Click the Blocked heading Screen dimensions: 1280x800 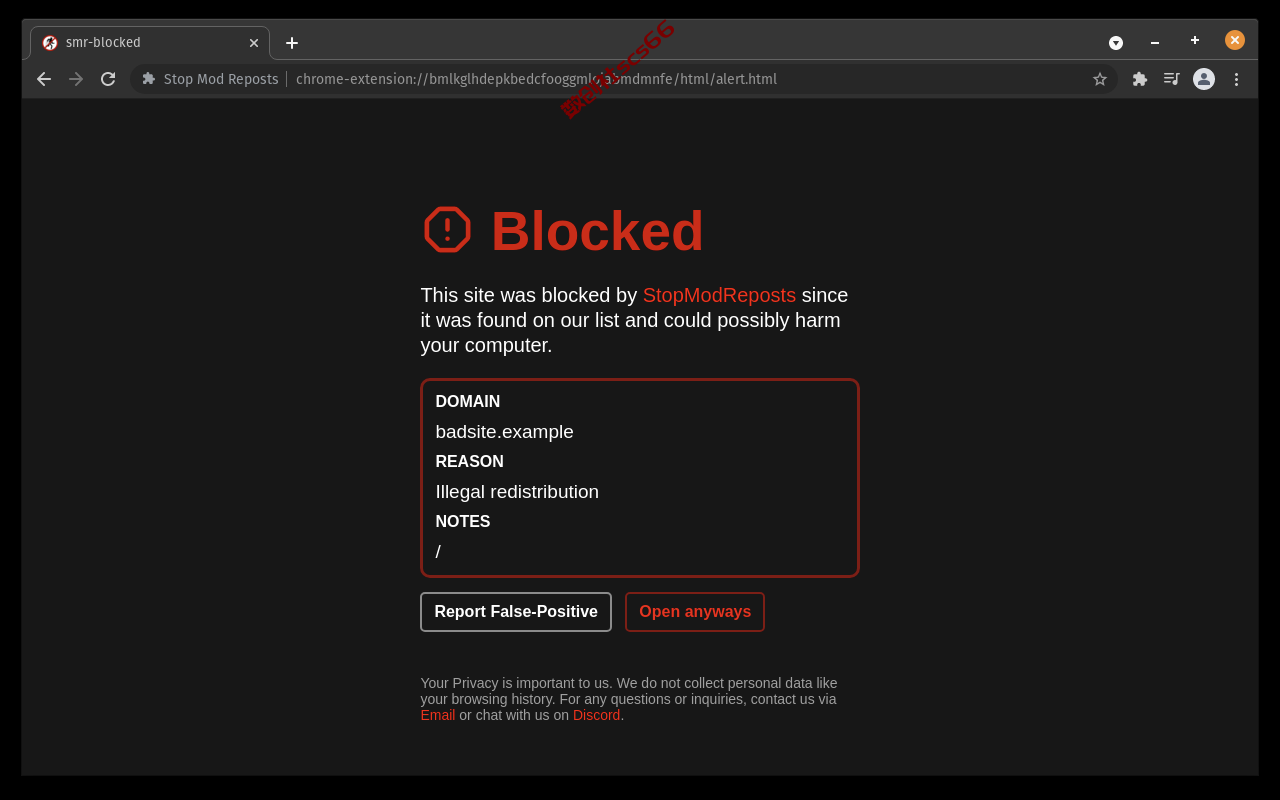(x=597, y=231)
